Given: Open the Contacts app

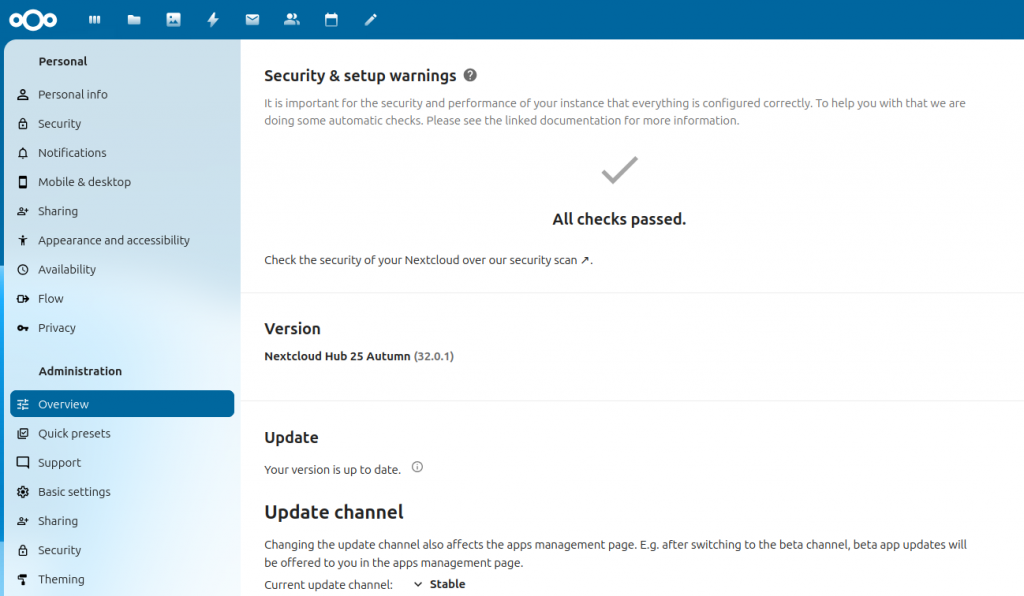Looking at the screenshot, I should 291,18.
